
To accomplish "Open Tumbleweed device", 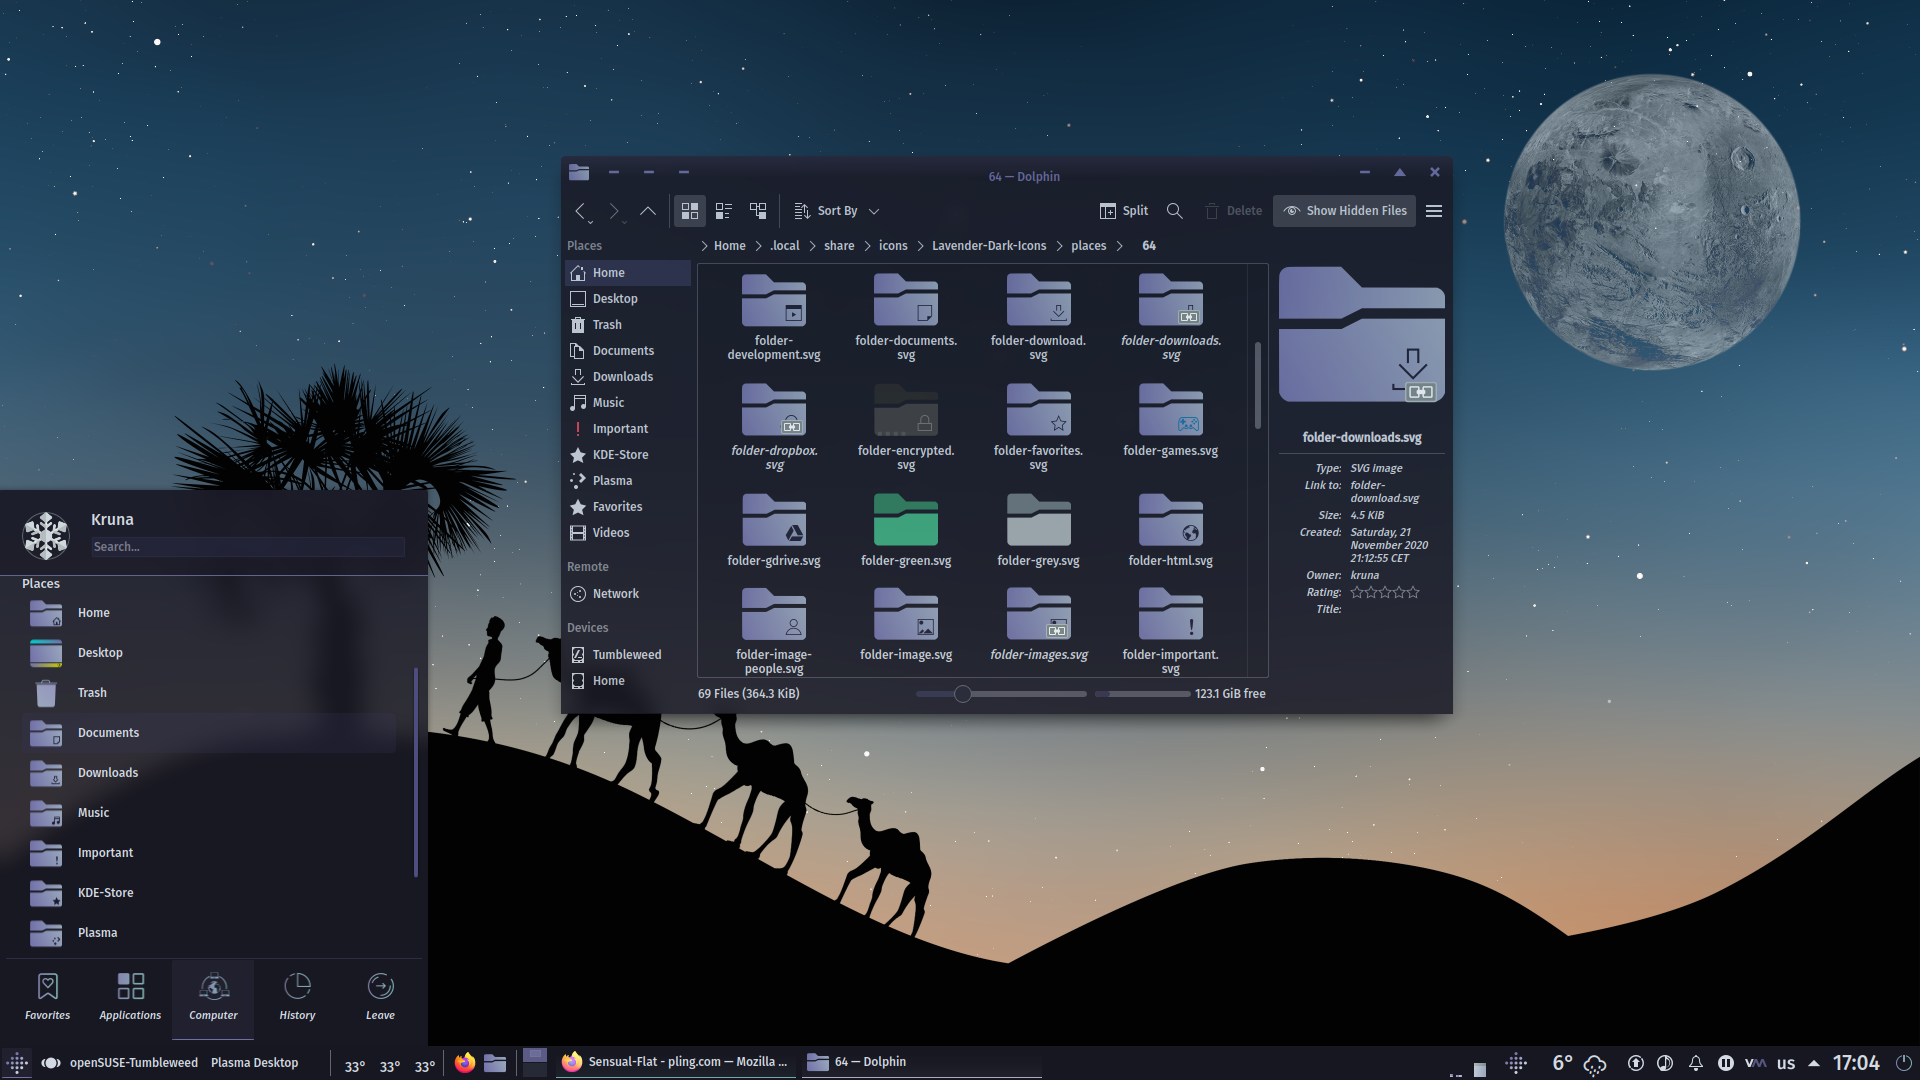I will pyautogui.click(x=628, y=655).
